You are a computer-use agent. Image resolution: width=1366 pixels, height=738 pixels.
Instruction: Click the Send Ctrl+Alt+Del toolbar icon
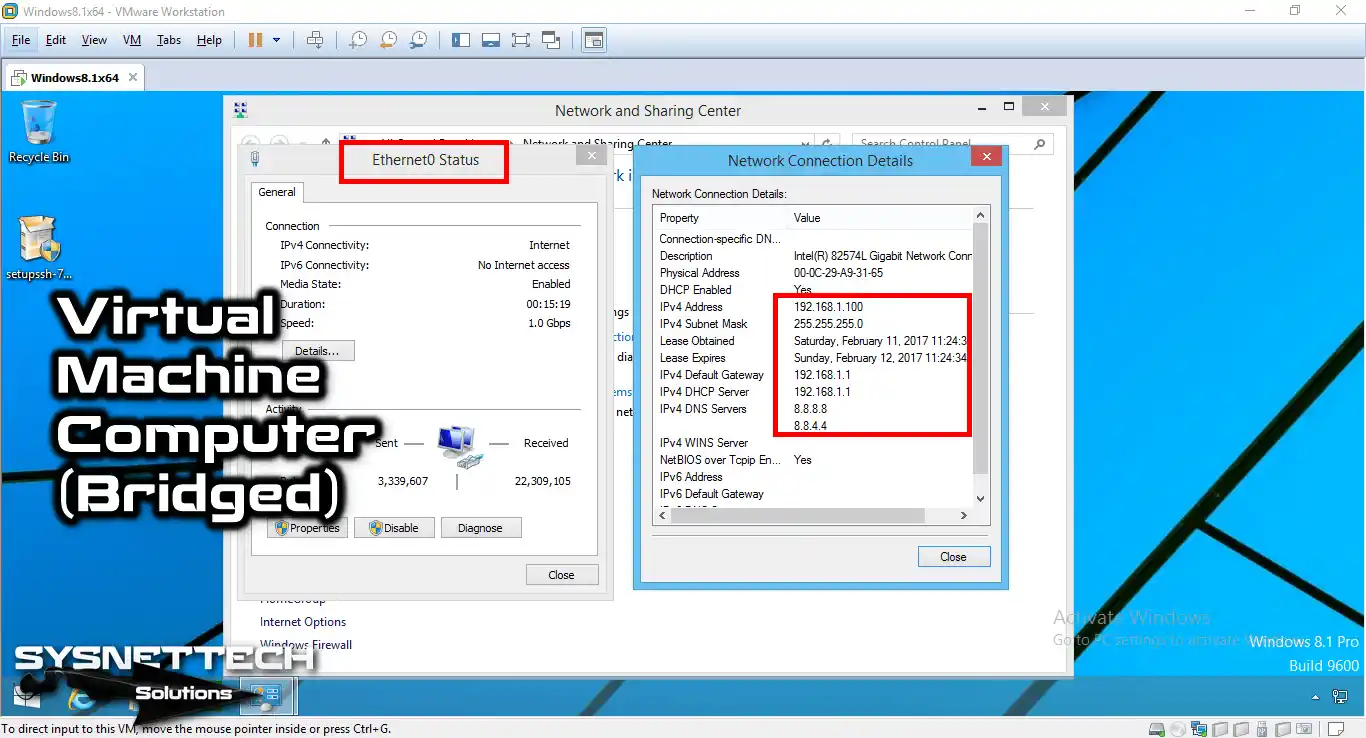point(315,40)
